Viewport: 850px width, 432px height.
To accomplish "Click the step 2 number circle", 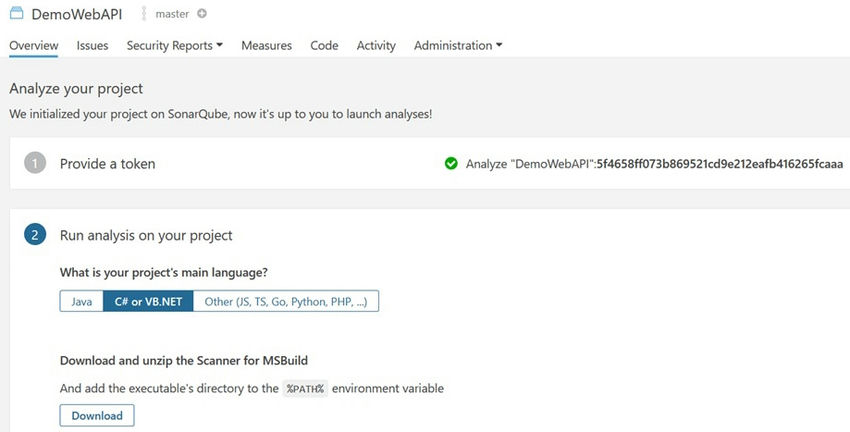I will [x=35, y=235].
